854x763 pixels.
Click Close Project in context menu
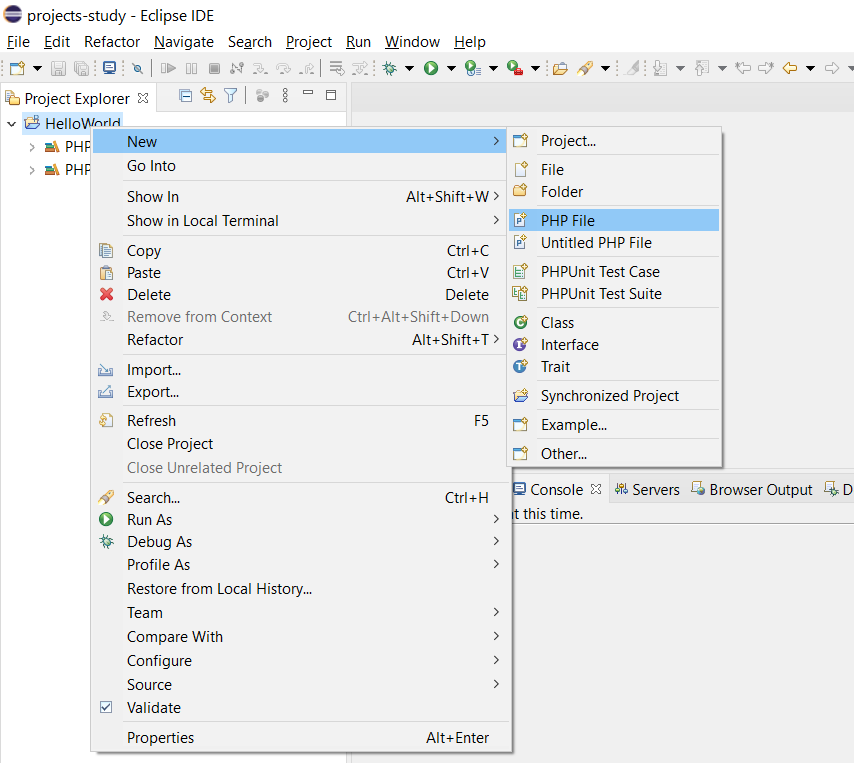click(301, 444)
